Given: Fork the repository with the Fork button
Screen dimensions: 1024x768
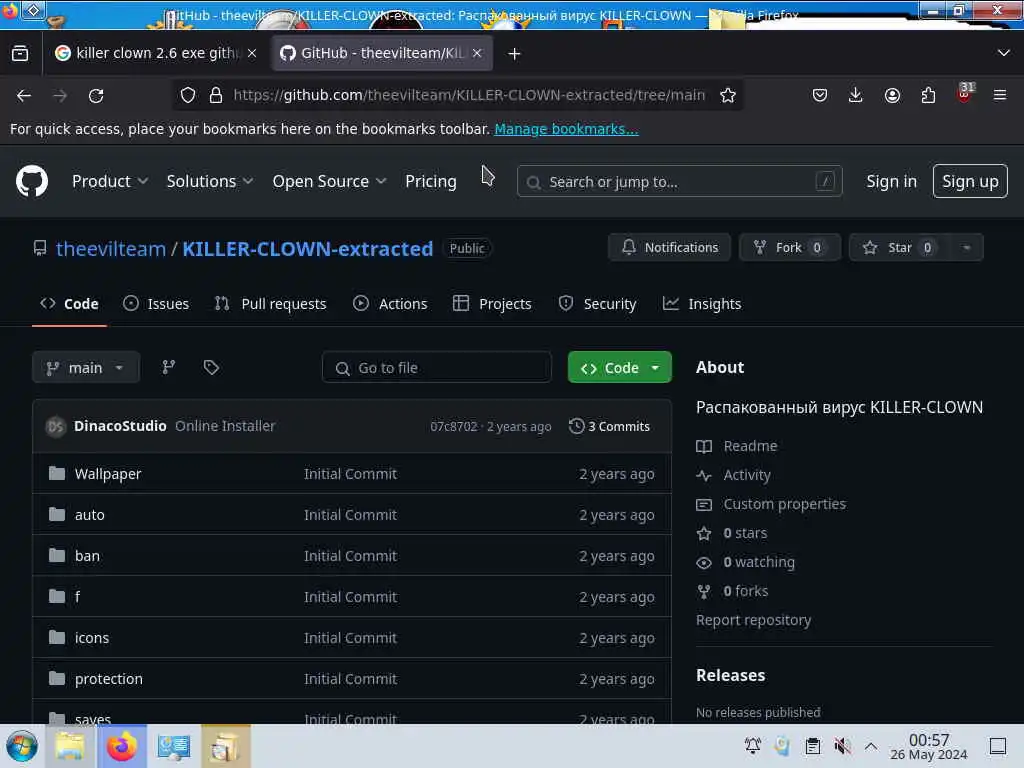Looking at the screenshot, I should click(x=790, y=248).
